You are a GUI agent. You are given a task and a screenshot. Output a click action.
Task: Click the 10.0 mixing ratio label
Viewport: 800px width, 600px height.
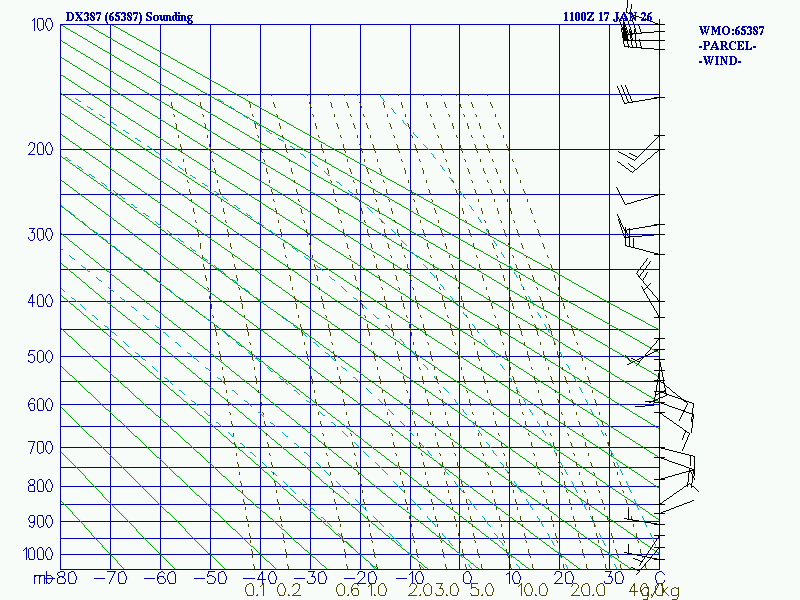533,590
